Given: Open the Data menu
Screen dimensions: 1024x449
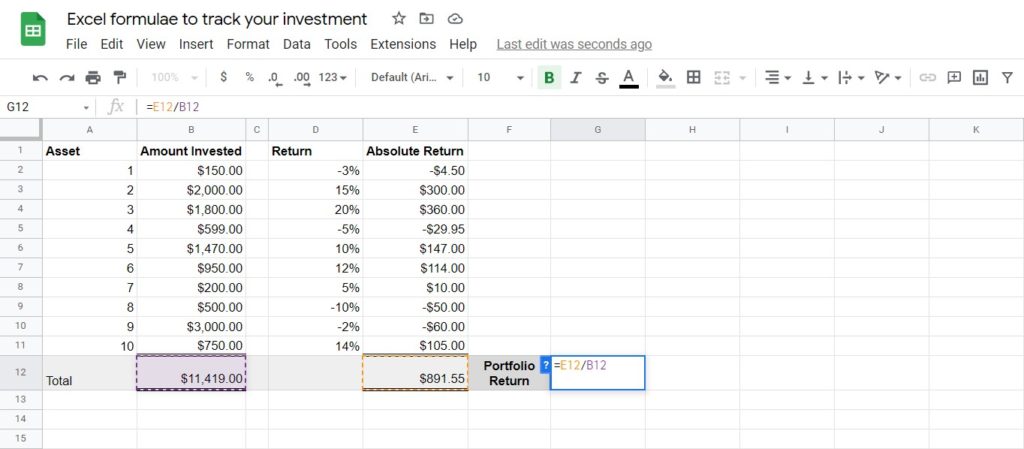Looking at the screenshot, I should [x=296, y=44].
